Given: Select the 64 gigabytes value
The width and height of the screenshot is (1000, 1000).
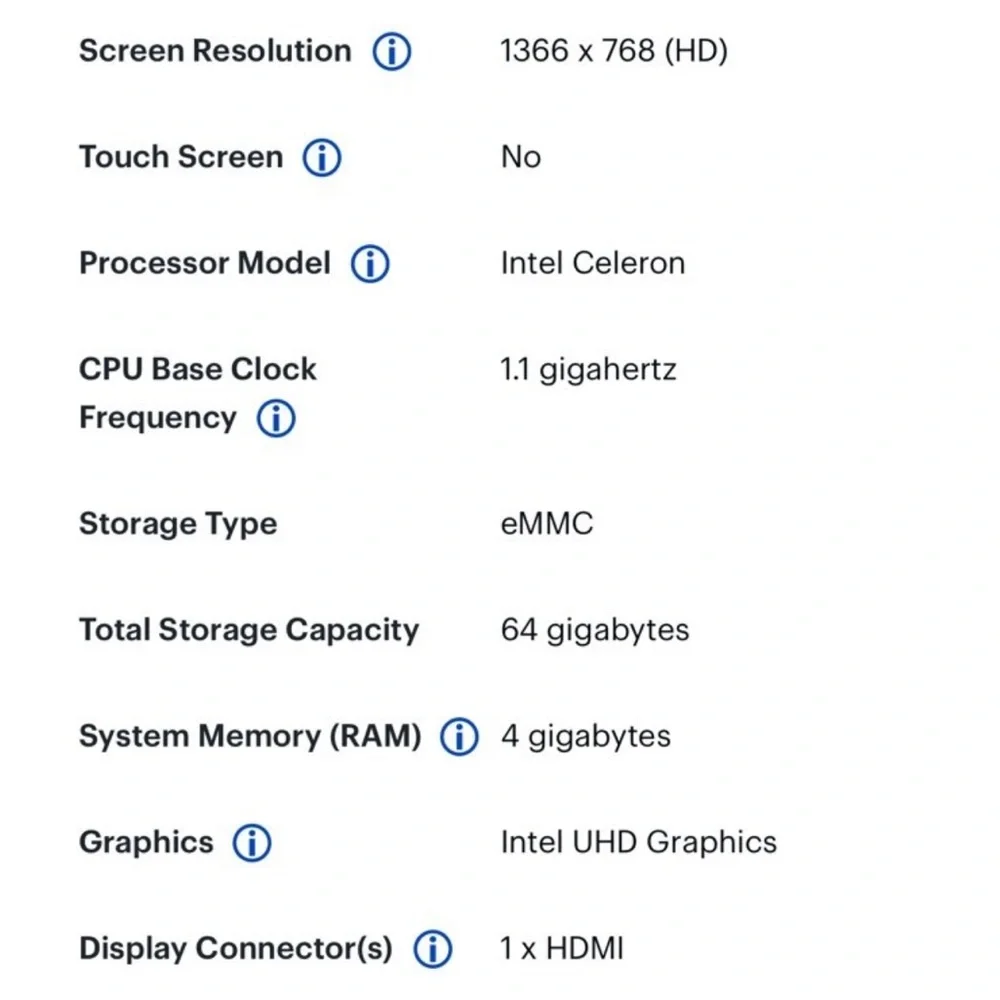Looking at the screenshot, I should click(594, 631).
